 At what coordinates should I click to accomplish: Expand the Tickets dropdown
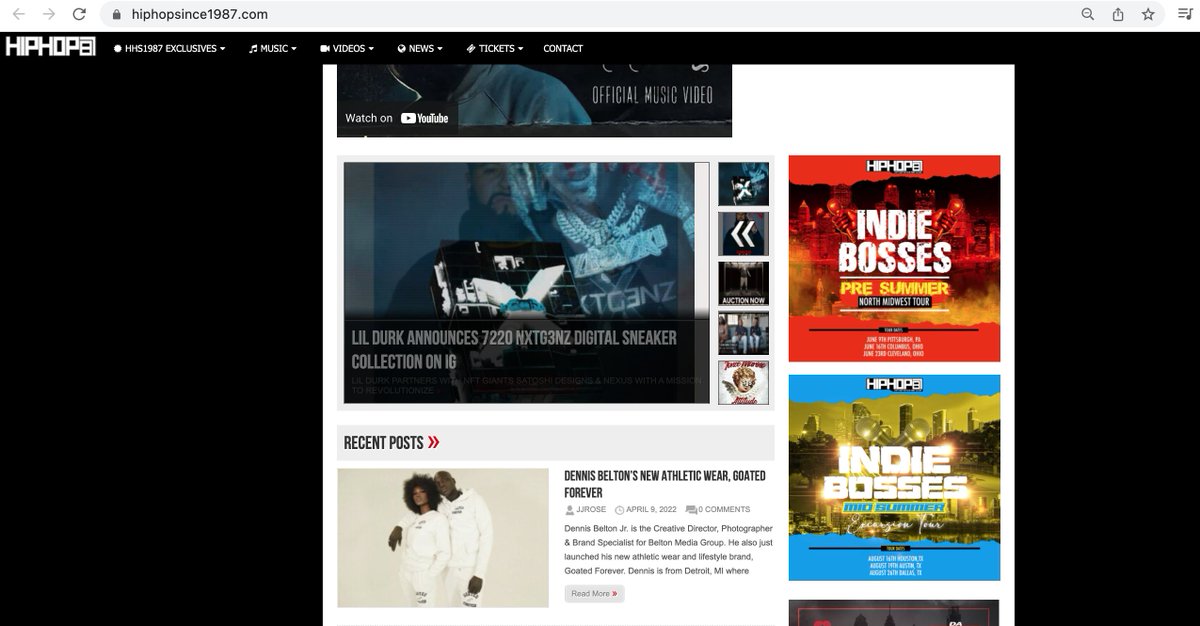point(494,48)
